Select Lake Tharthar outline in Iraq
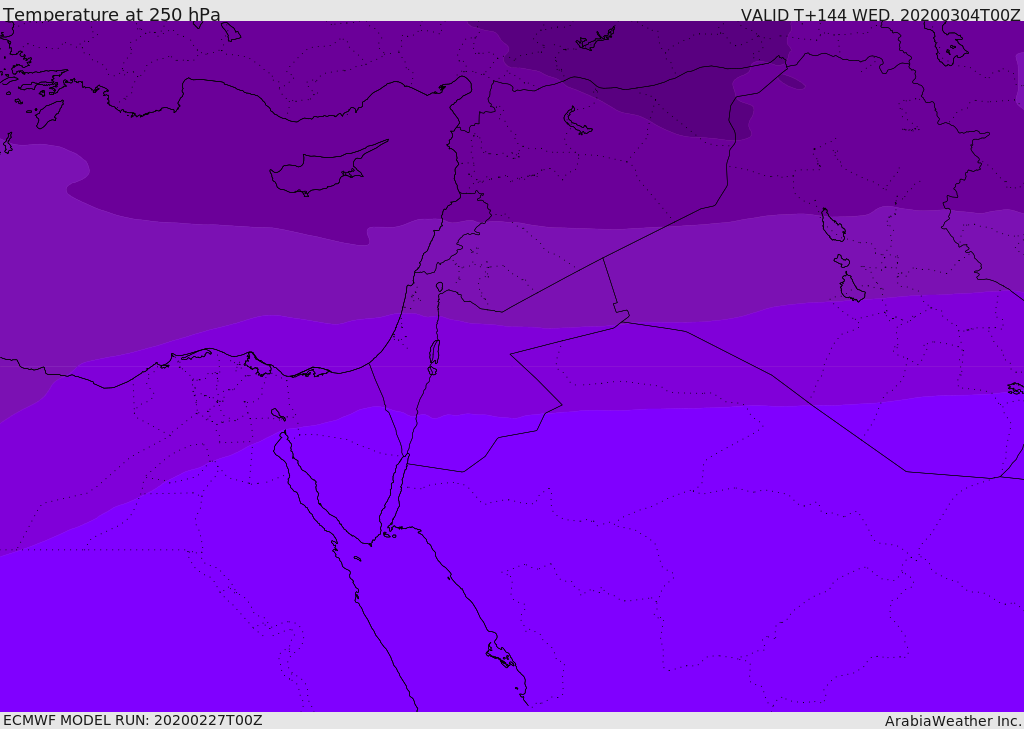 833,225
